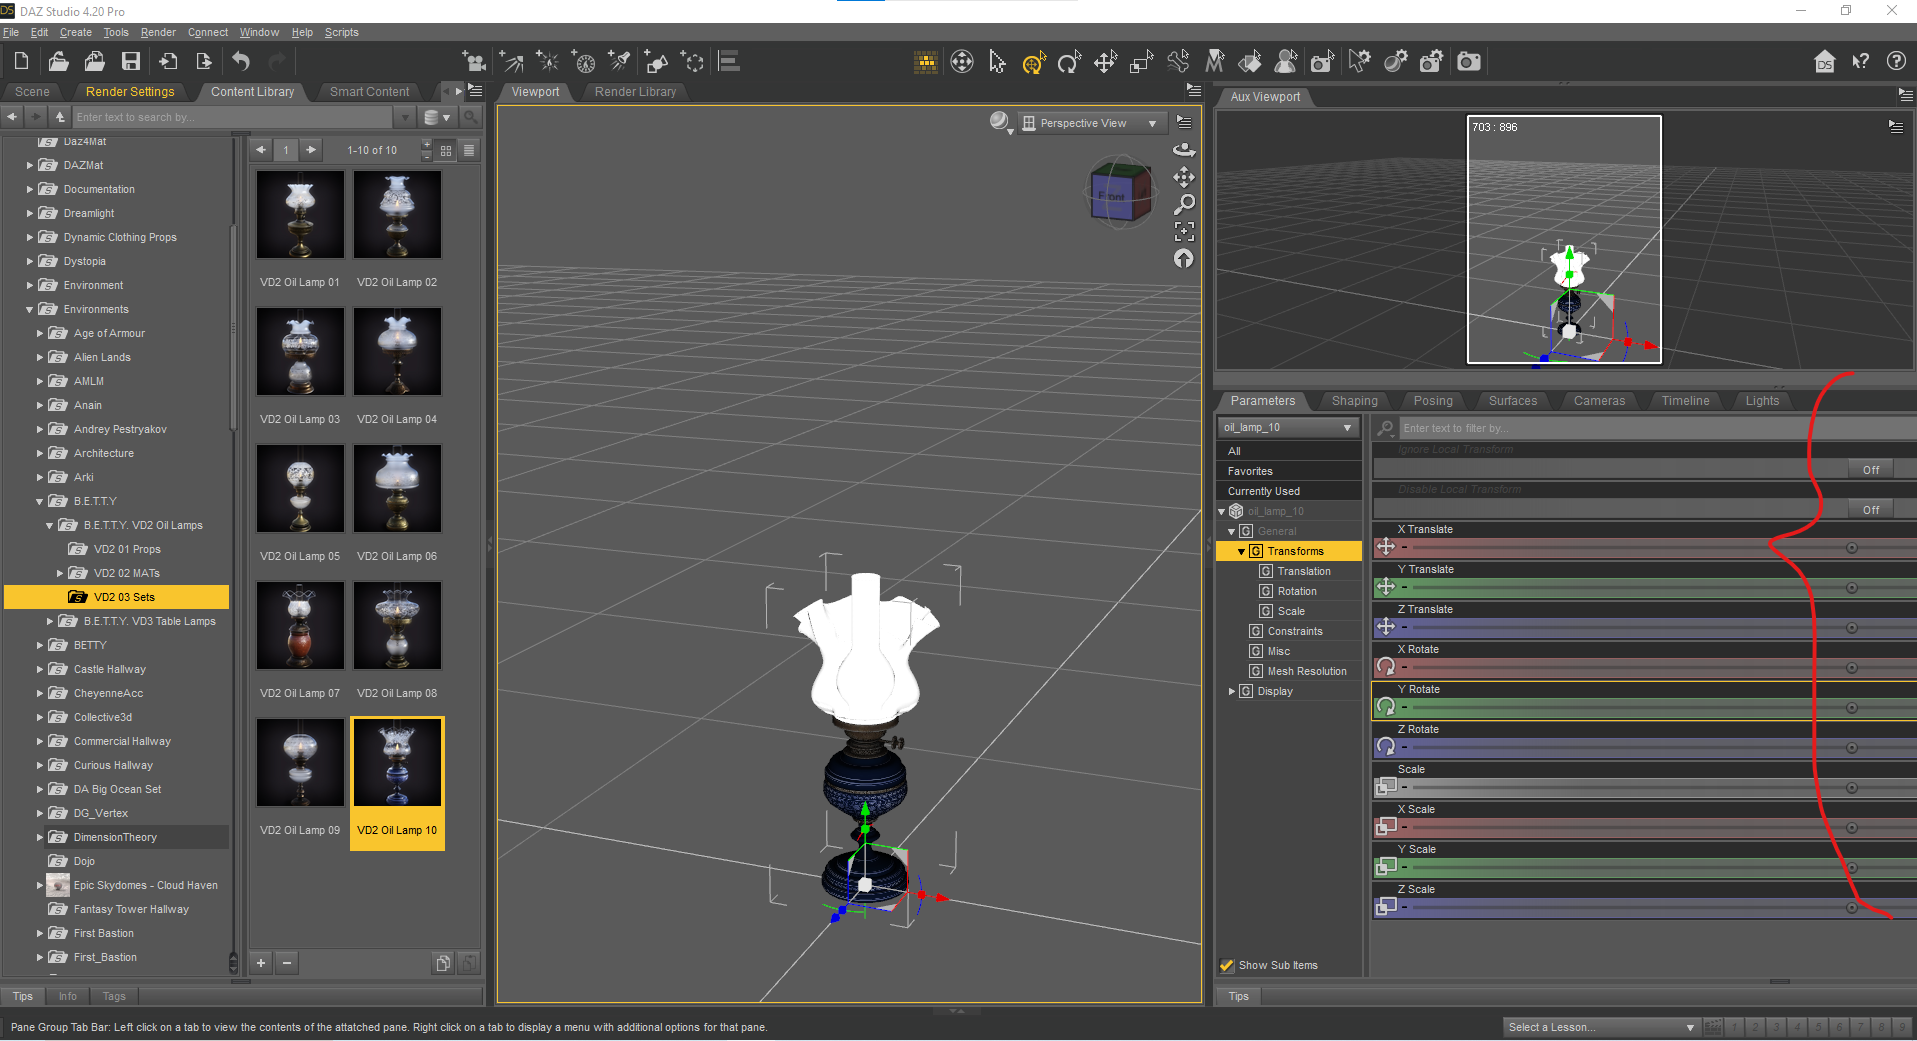Open the oil_lamp_10 node selector dropdown
1917x1041 pixels.
point(1288,427)
